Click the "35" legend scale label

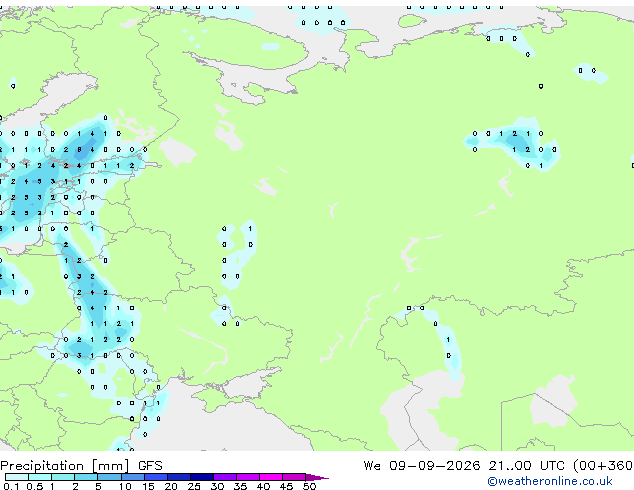(x=240, y=486)
